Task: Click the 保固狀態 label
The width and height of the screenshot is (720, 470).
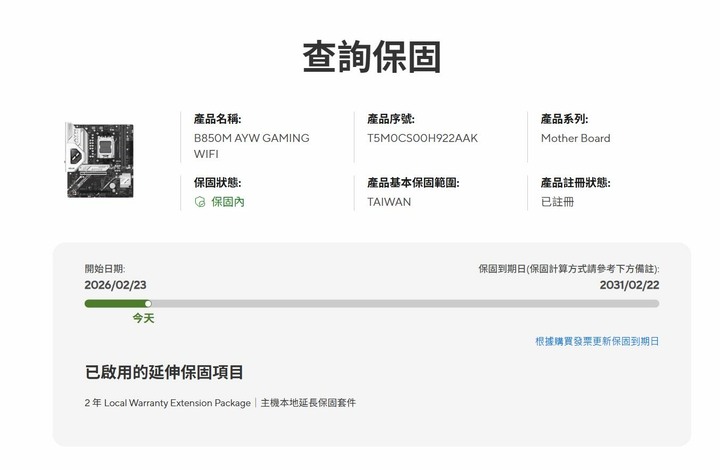Action: click(217, 183)
